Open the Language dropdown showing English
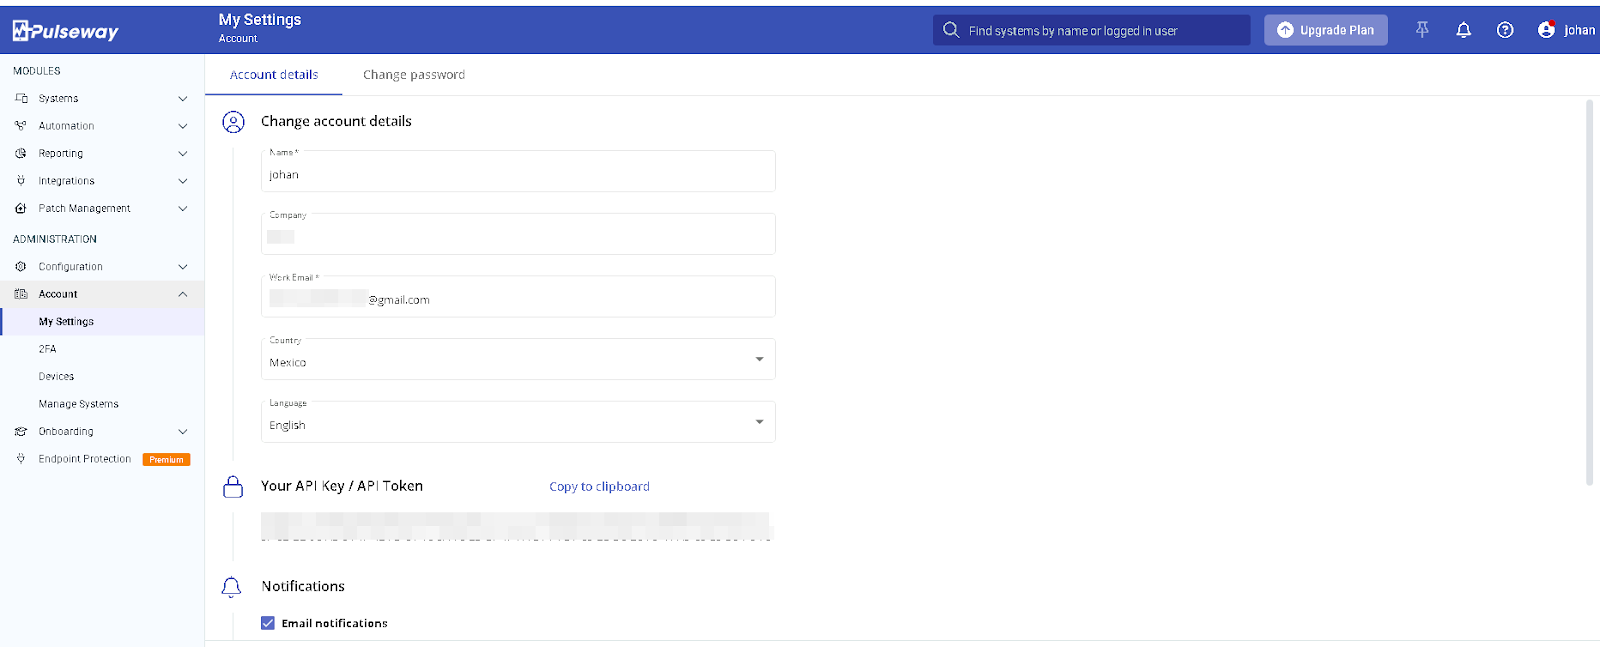 517,423
